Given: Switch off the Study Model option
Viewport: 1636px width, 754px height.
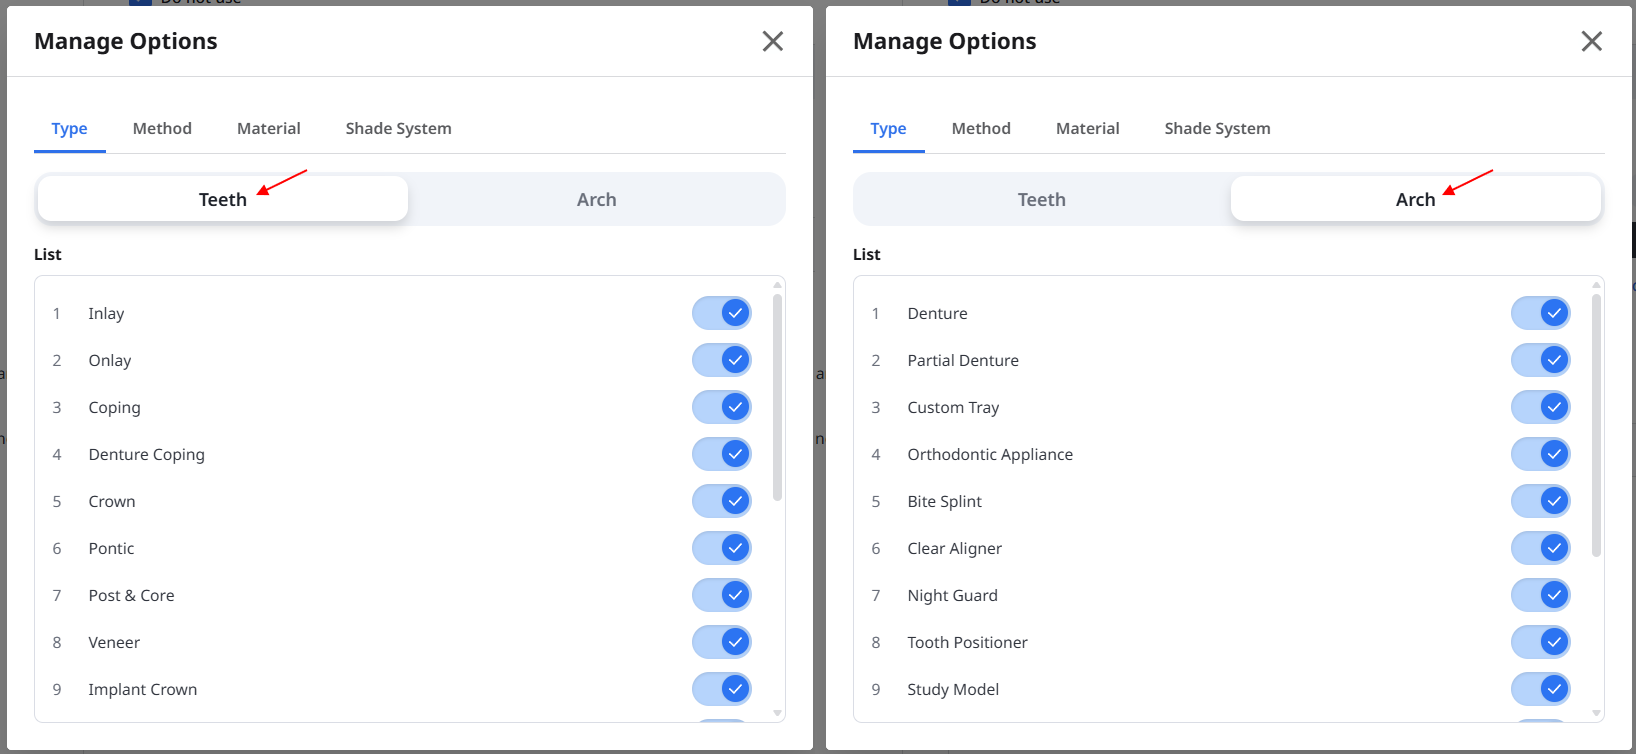Looking at the screenshot, I should (1541, 689).
